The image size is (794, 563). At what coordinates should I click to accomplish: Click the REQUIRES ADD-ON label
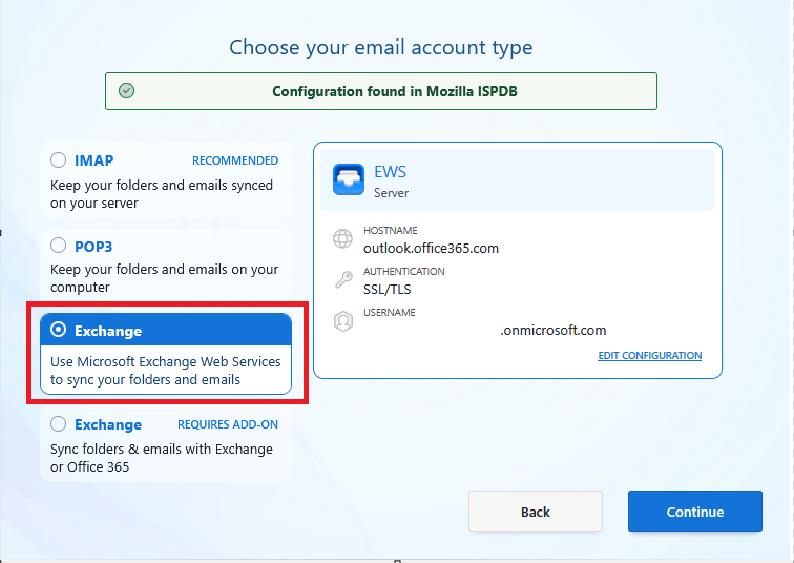pos(228,424)
